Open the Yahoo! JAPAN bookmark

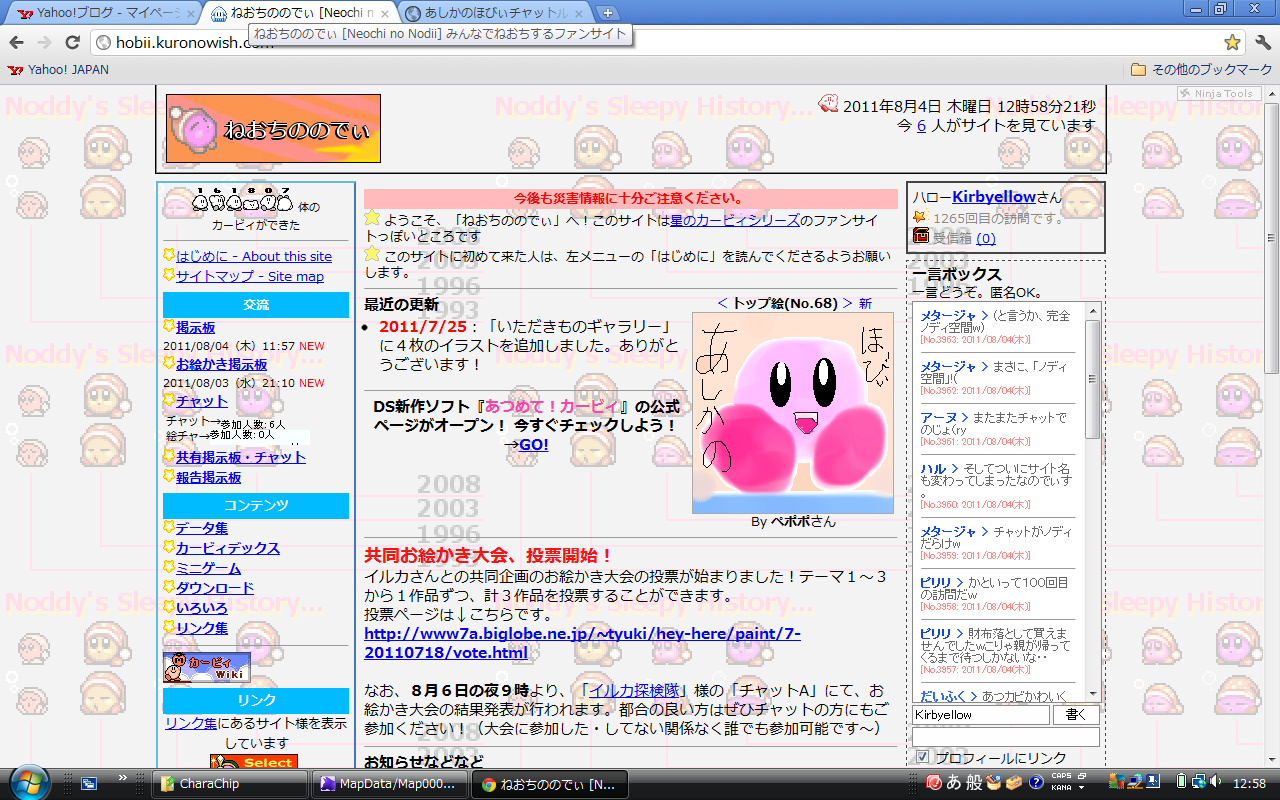pos(58,70)
